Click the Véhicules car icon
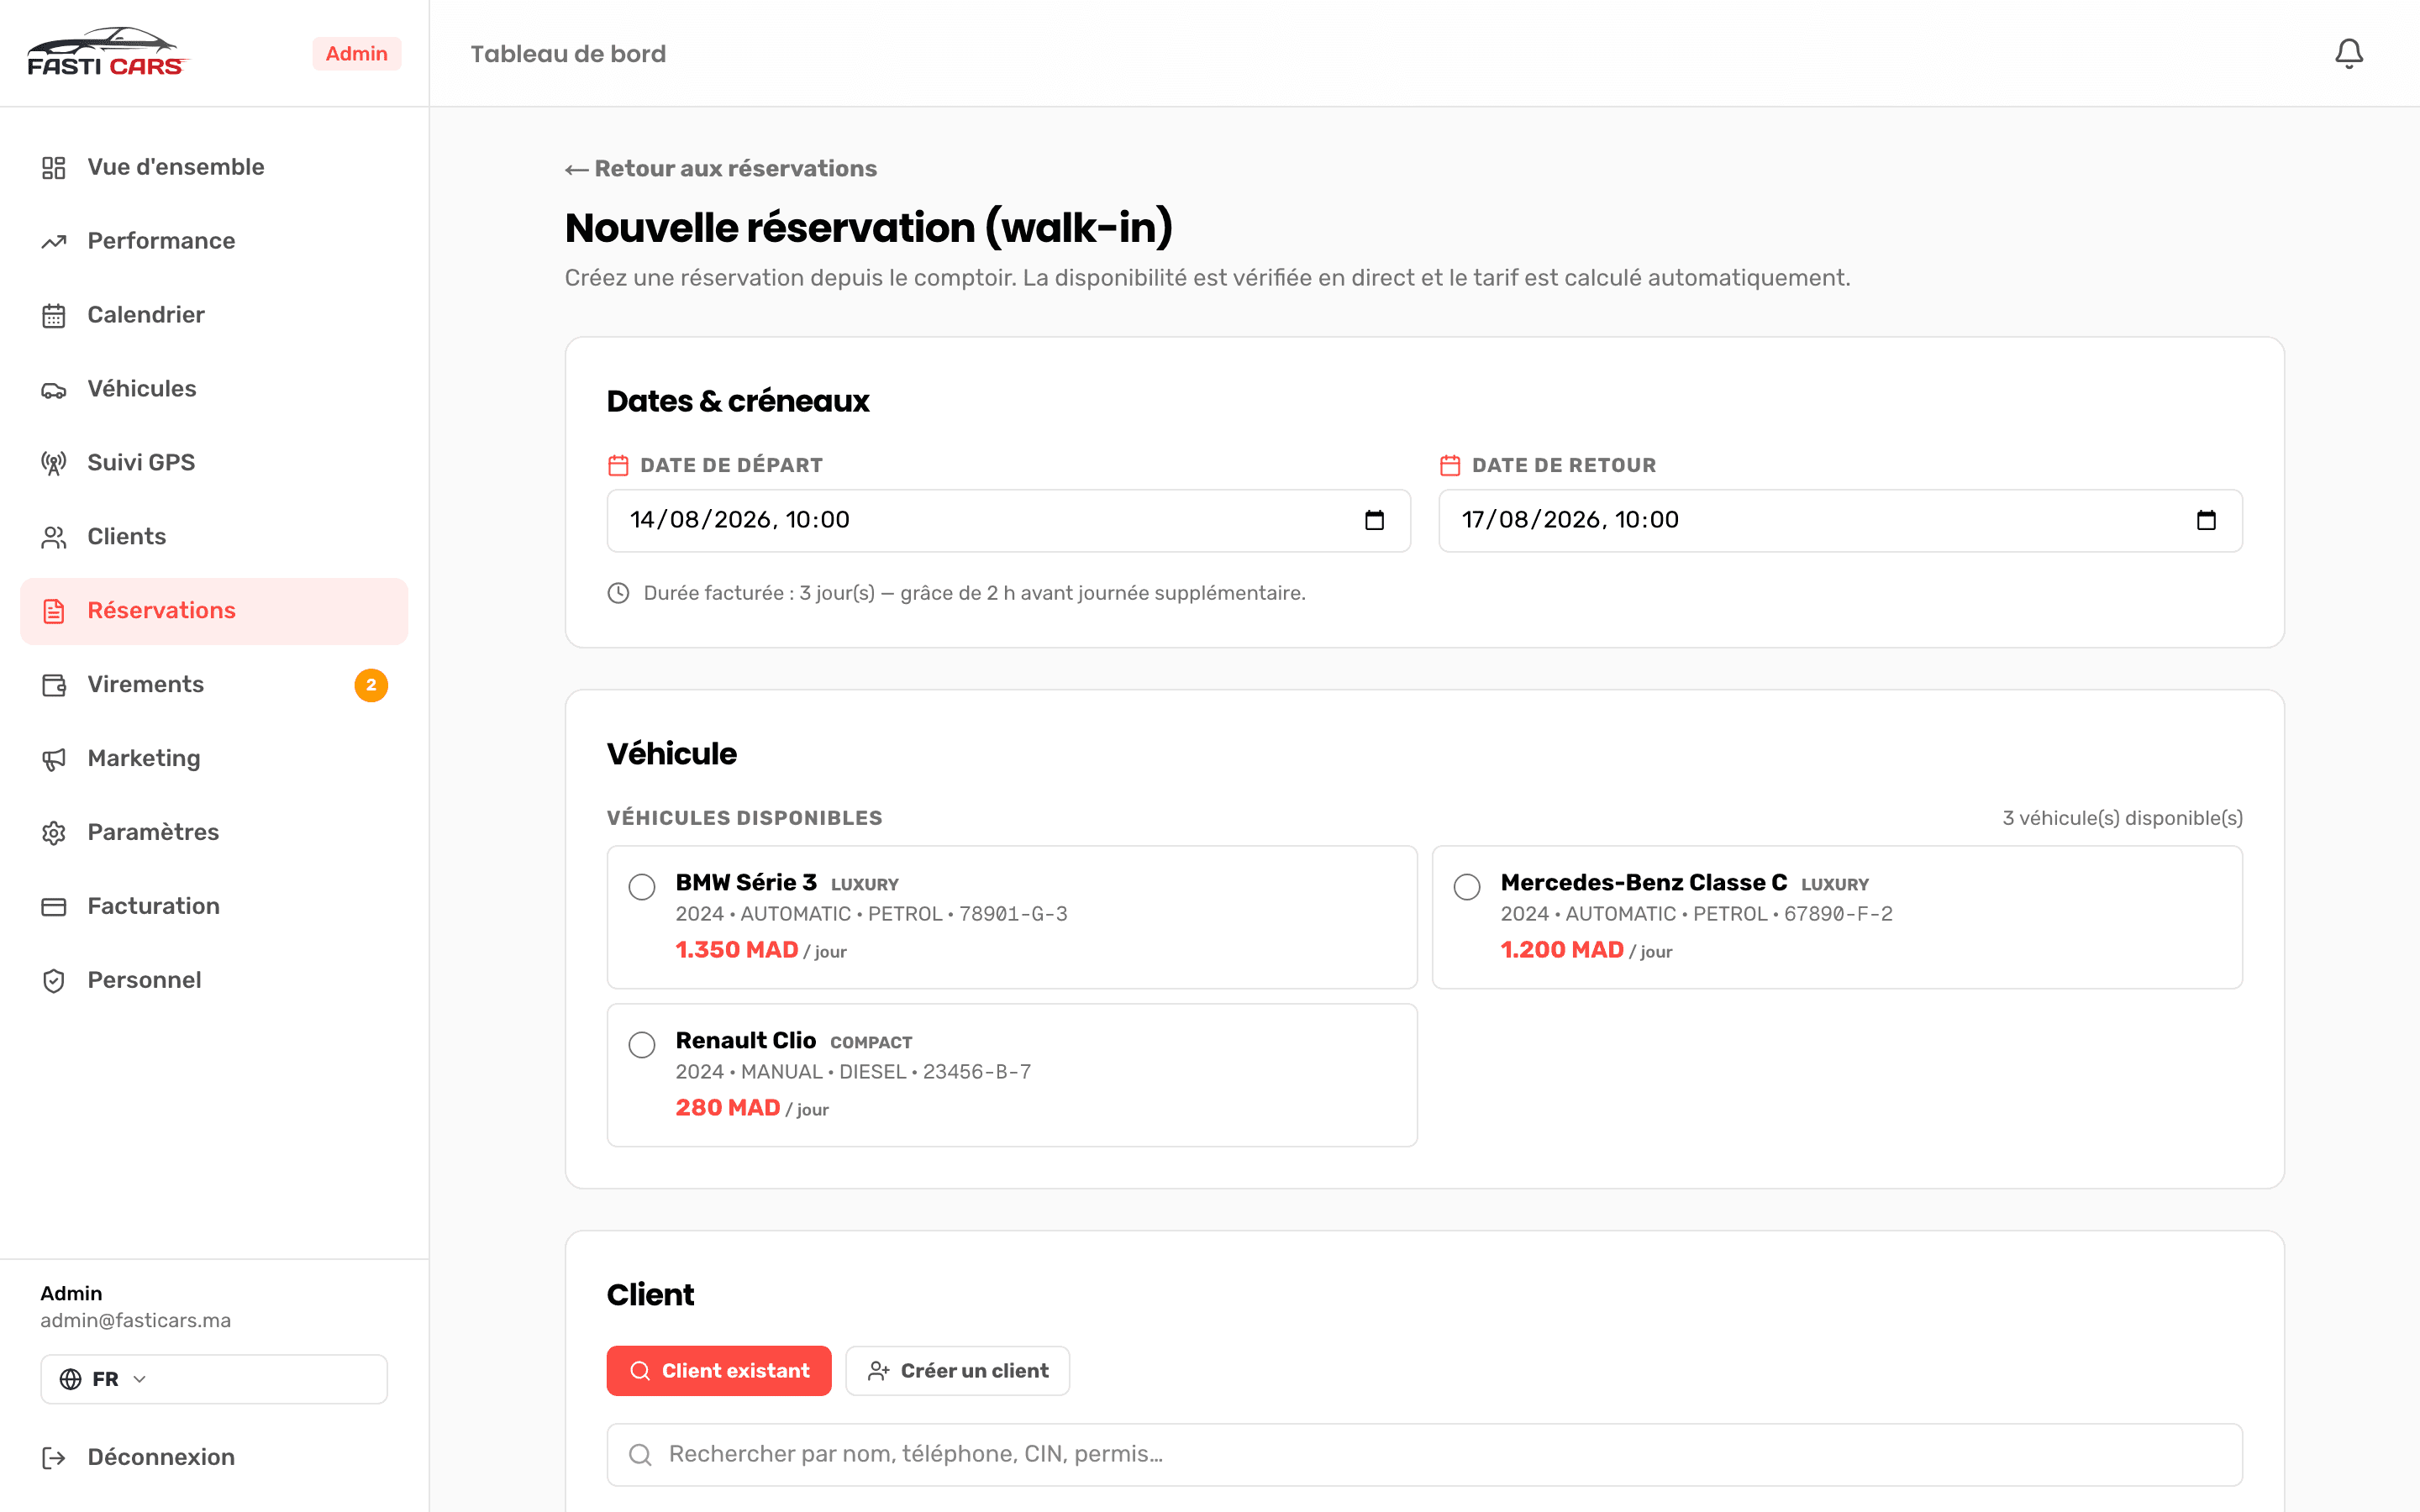This screenshot has width=2420, height=1512. click(x=54, y=389)
